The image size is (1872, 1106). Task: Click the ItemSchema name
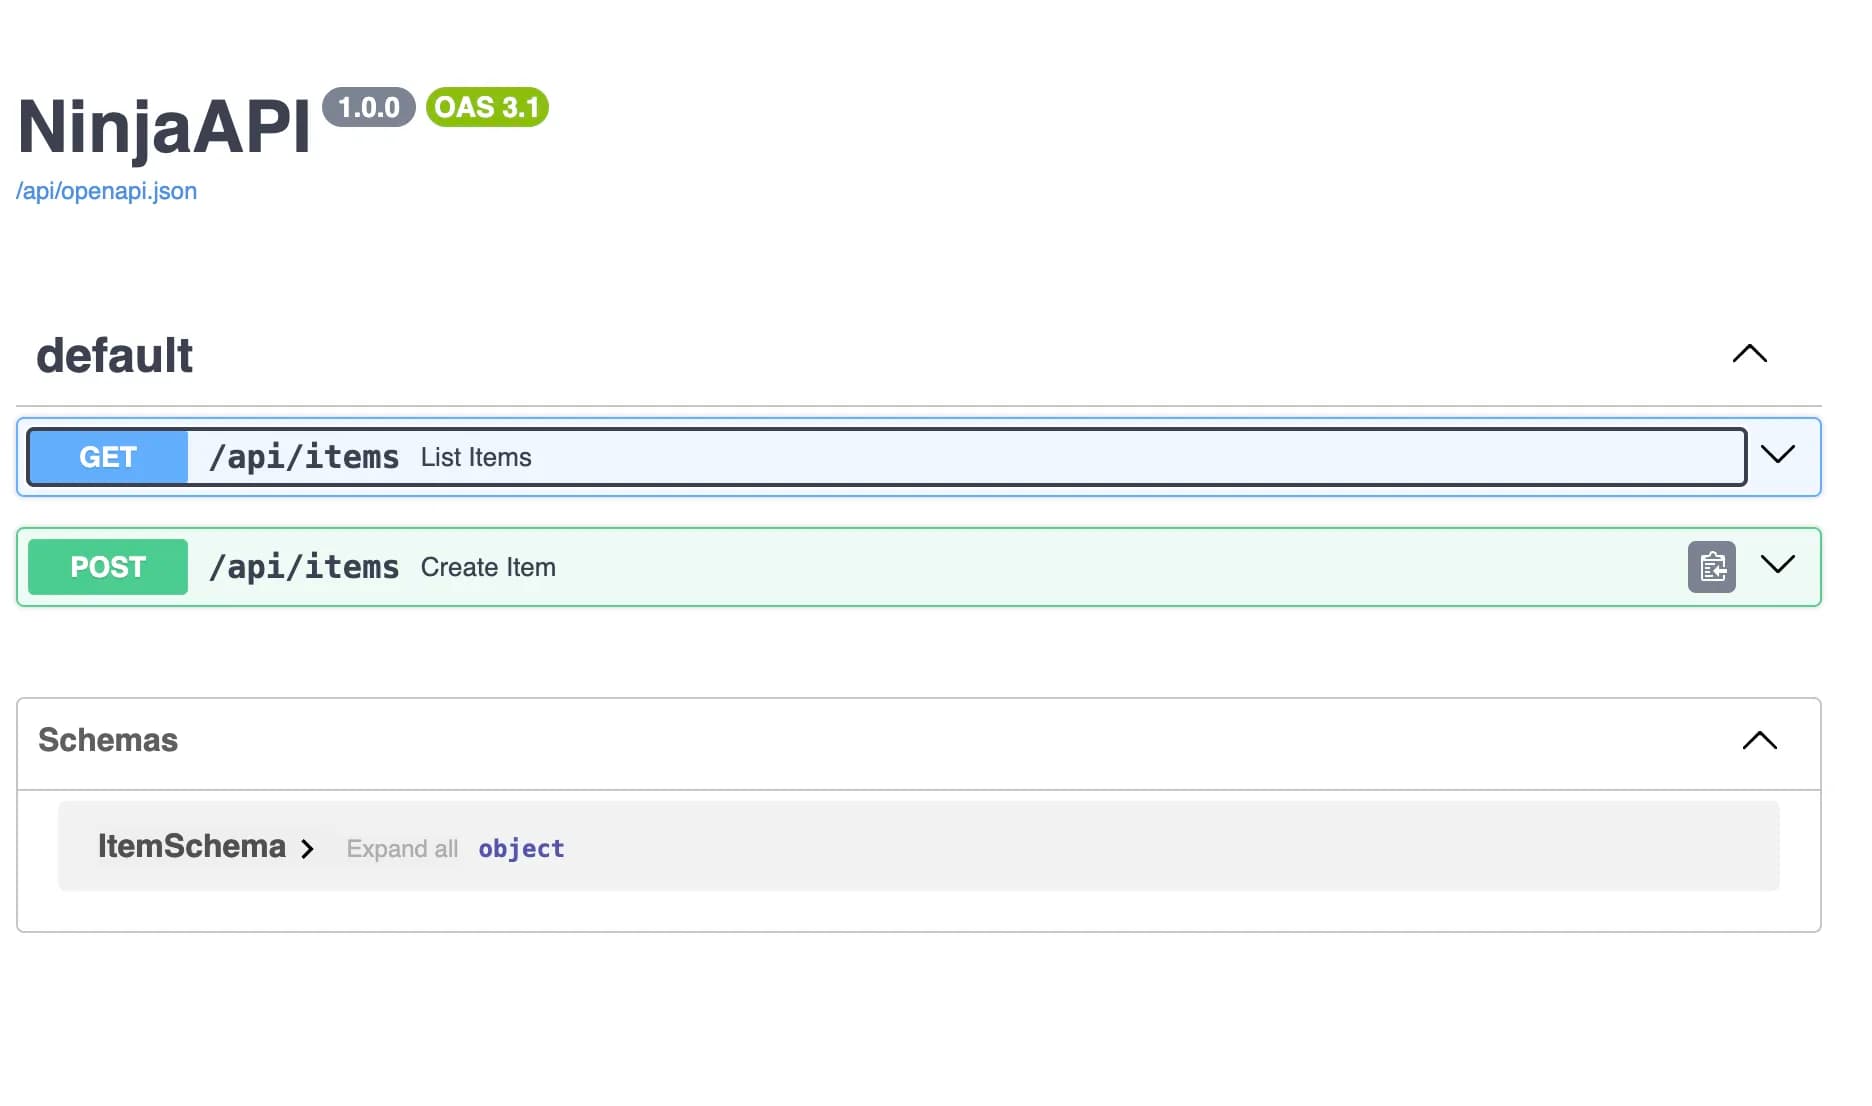point(192,846)
